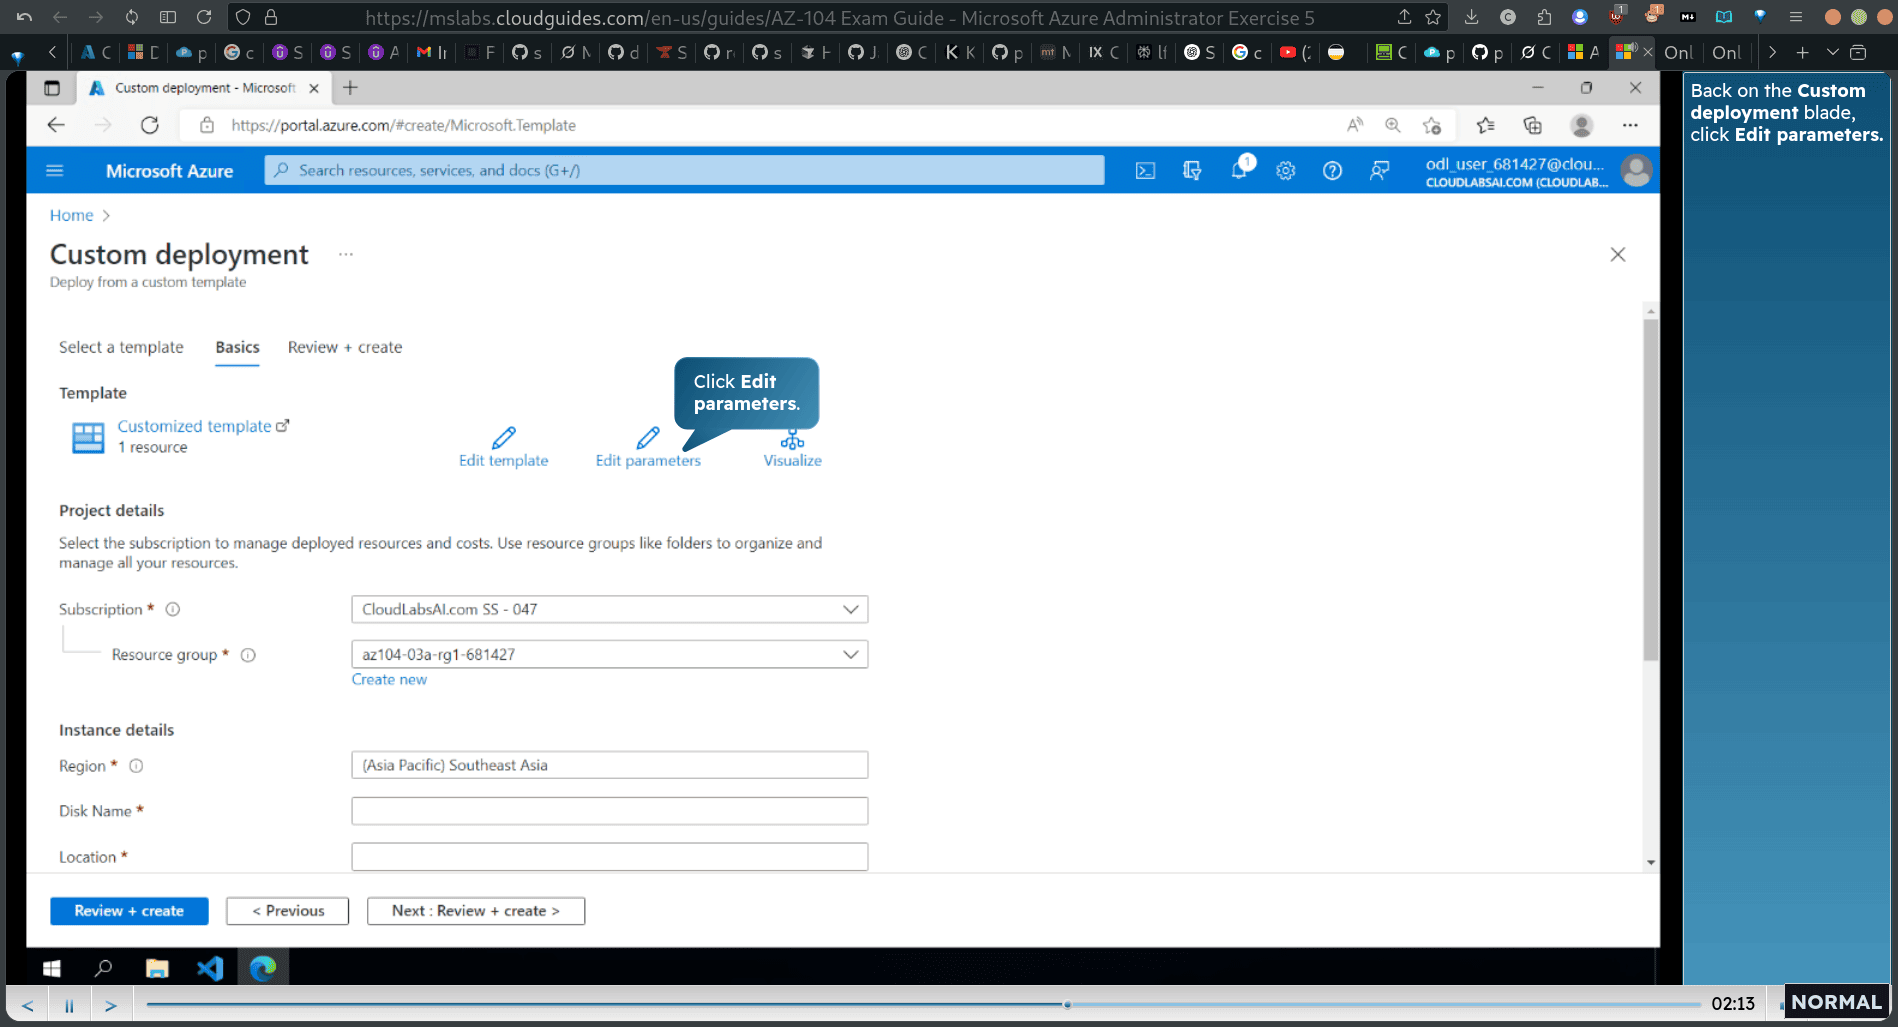Screen dimensions: 1898x1027
Task: Open Edge read aloud icon
Action: 1355,125
